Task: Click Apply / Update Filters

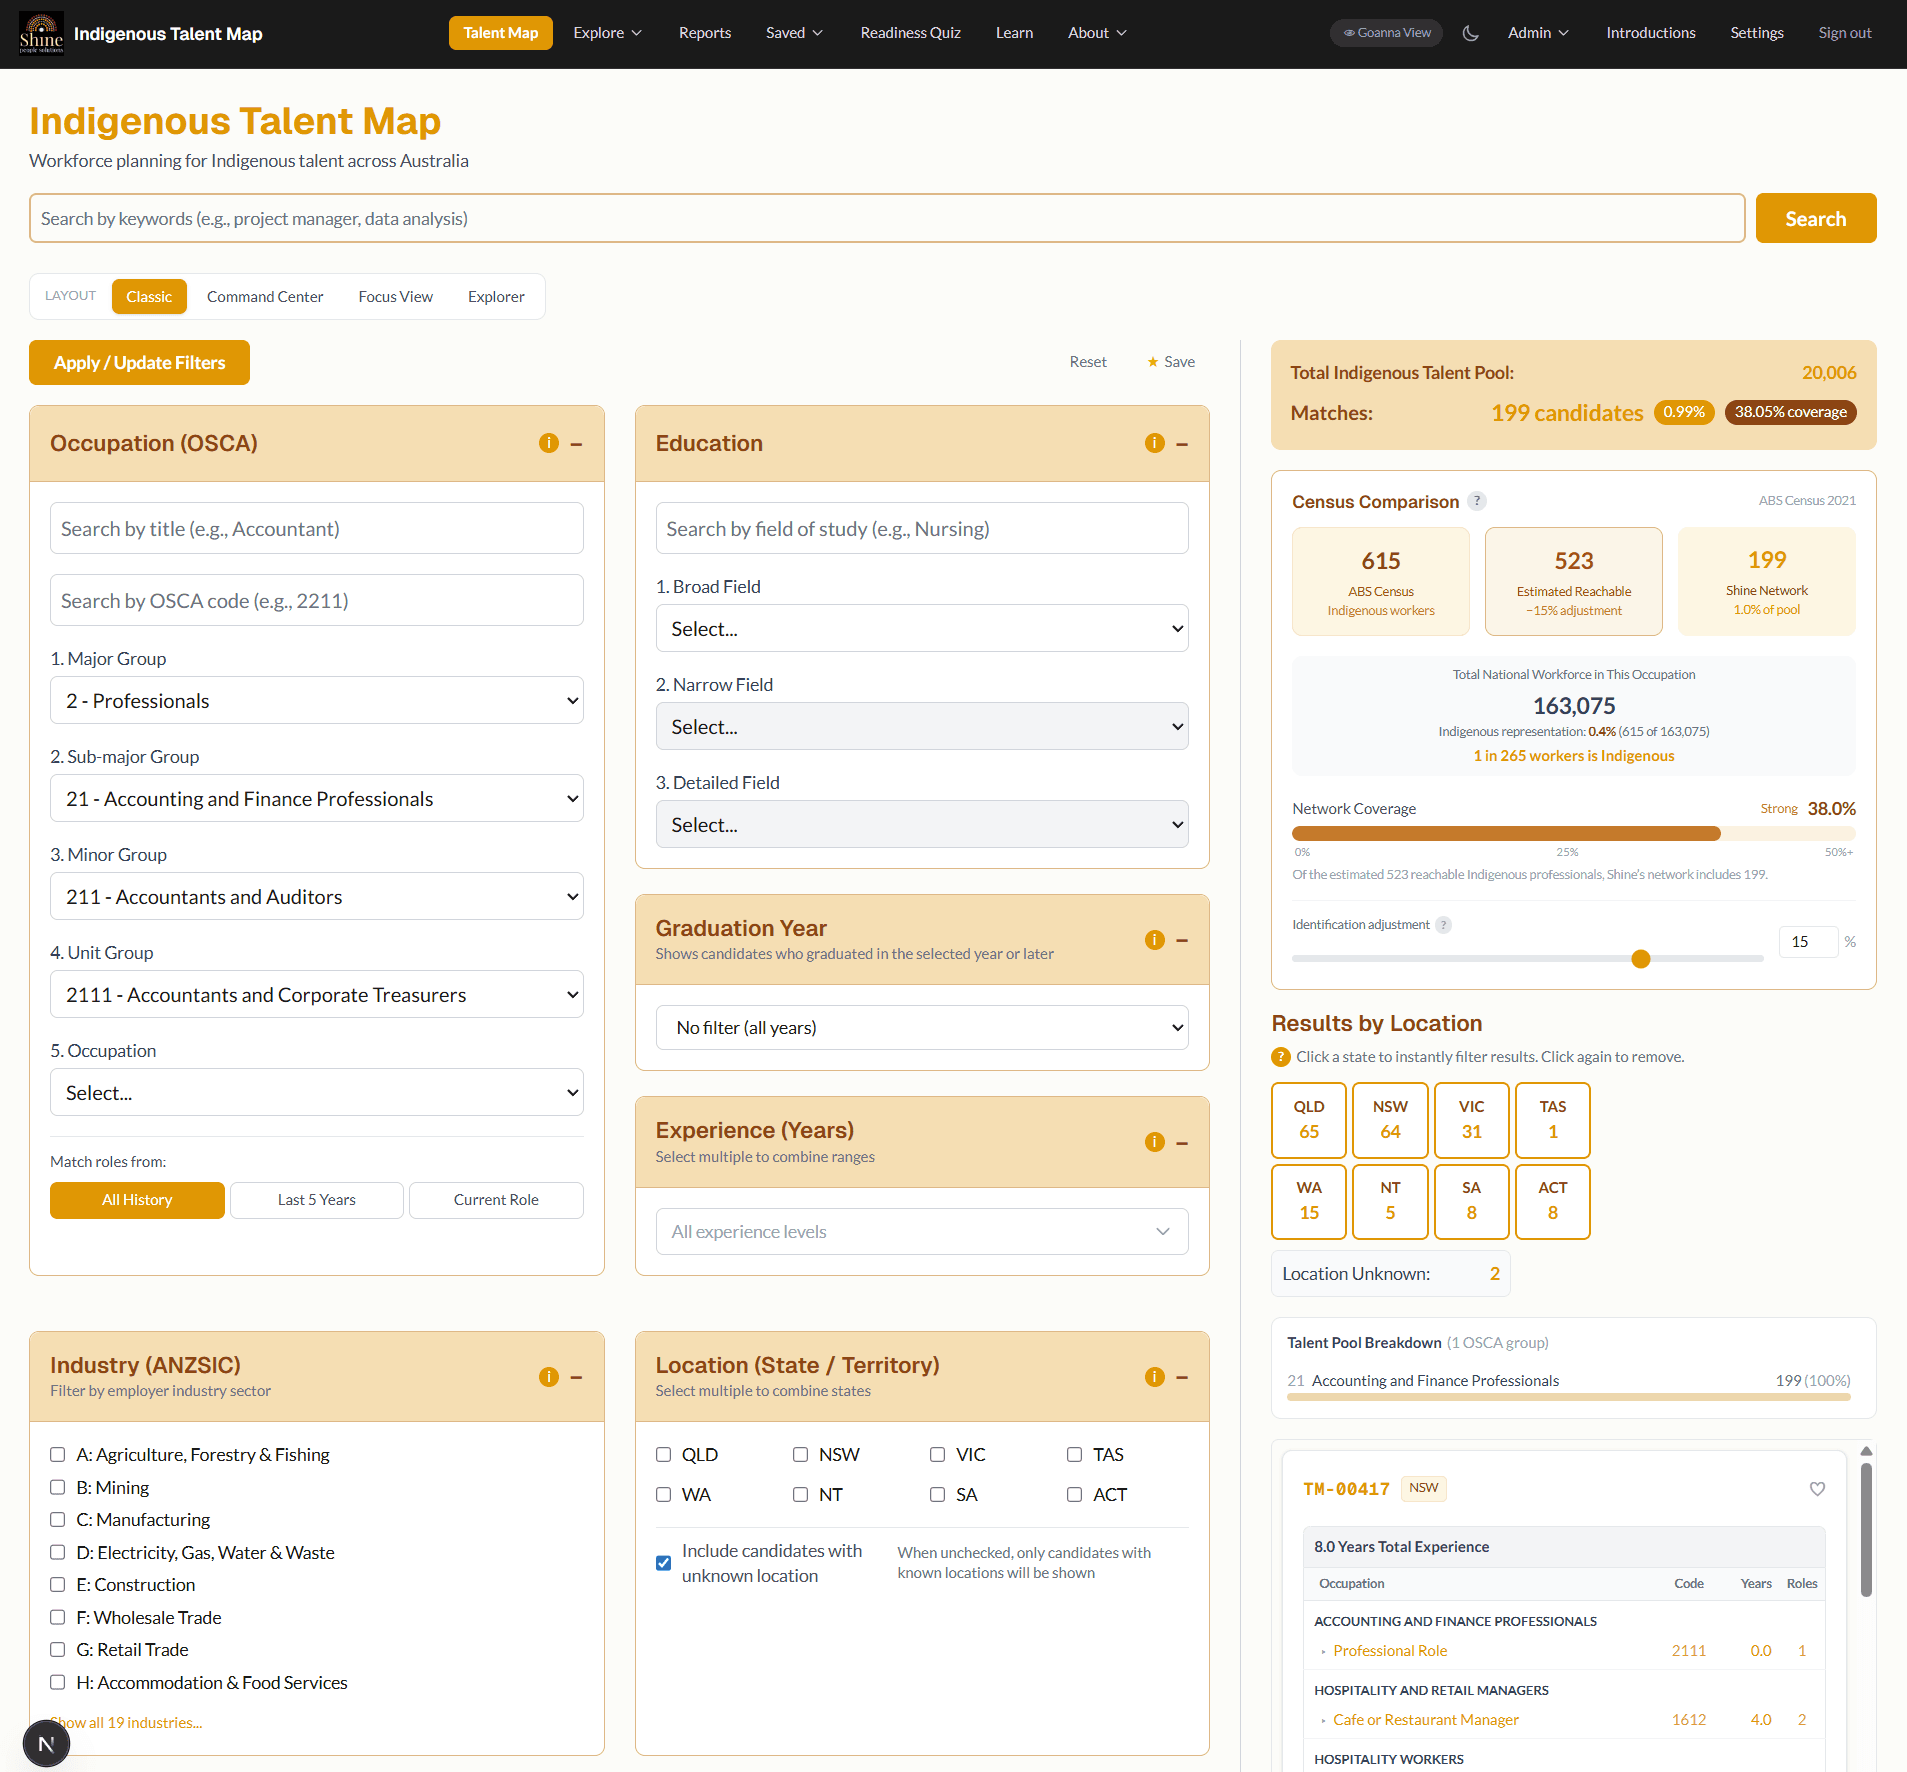Action: click(x=139, y=362)
